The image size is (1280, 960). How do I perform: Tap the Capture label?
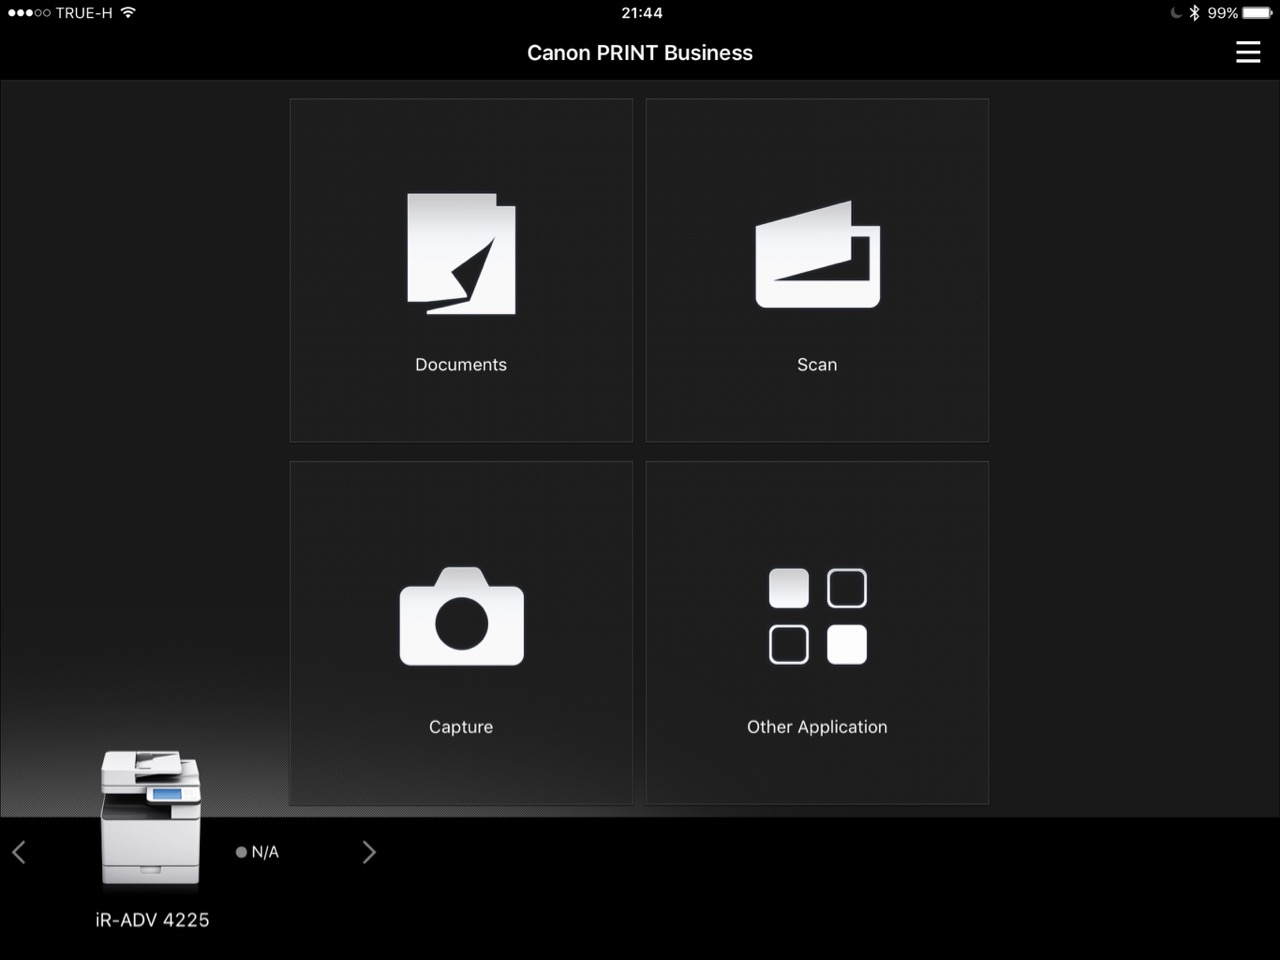(x=461, y=727)
